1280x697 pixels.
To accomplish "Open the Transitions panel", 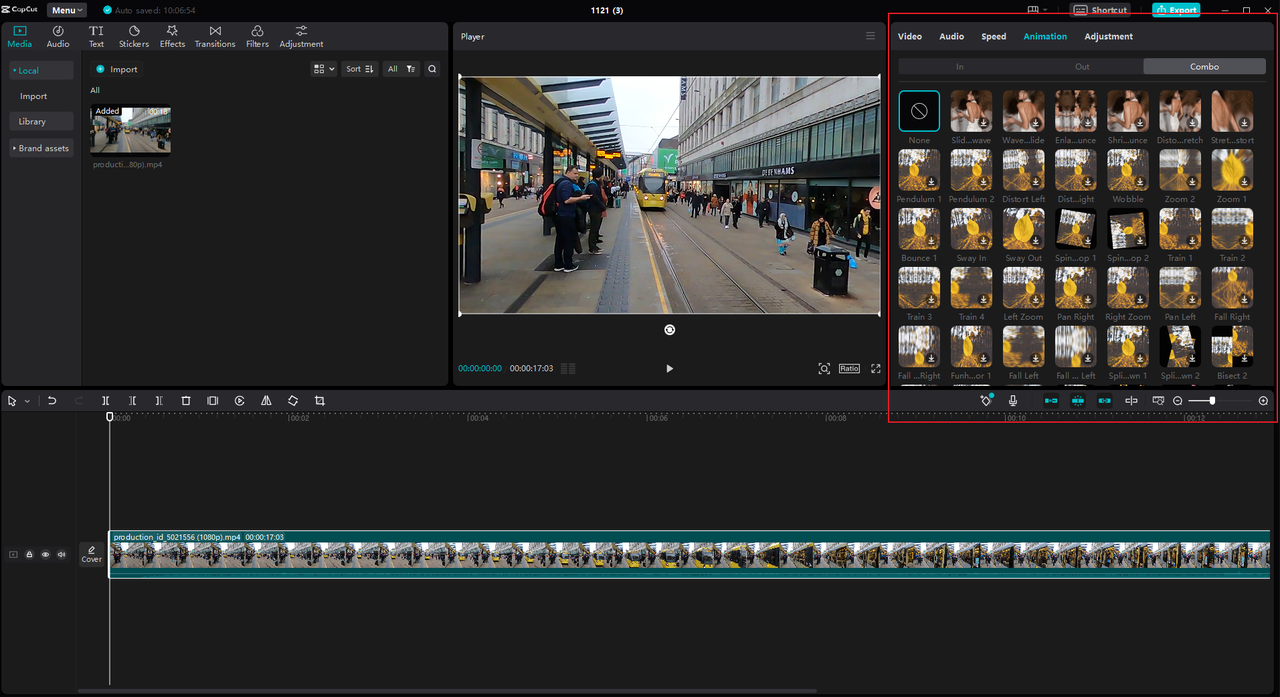I will (x=215, y=37).
